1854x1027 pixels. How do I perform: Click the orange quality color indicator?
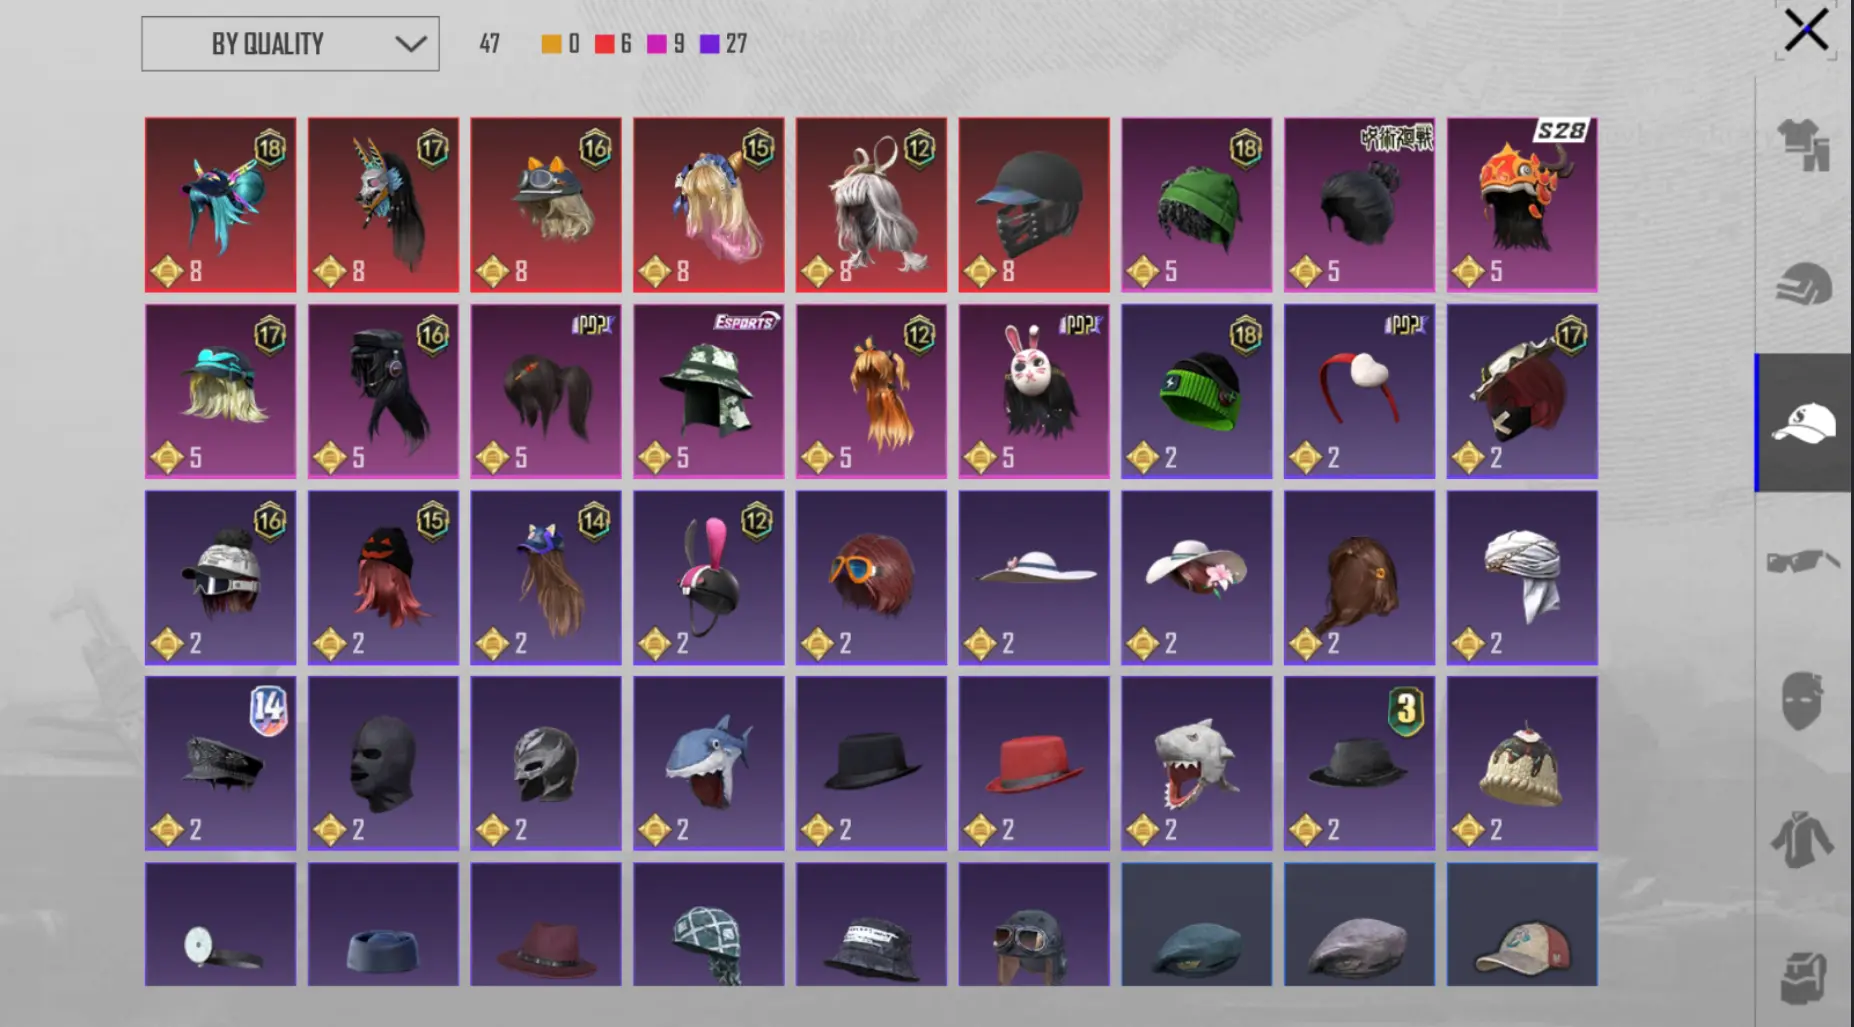tap(551, 44)
